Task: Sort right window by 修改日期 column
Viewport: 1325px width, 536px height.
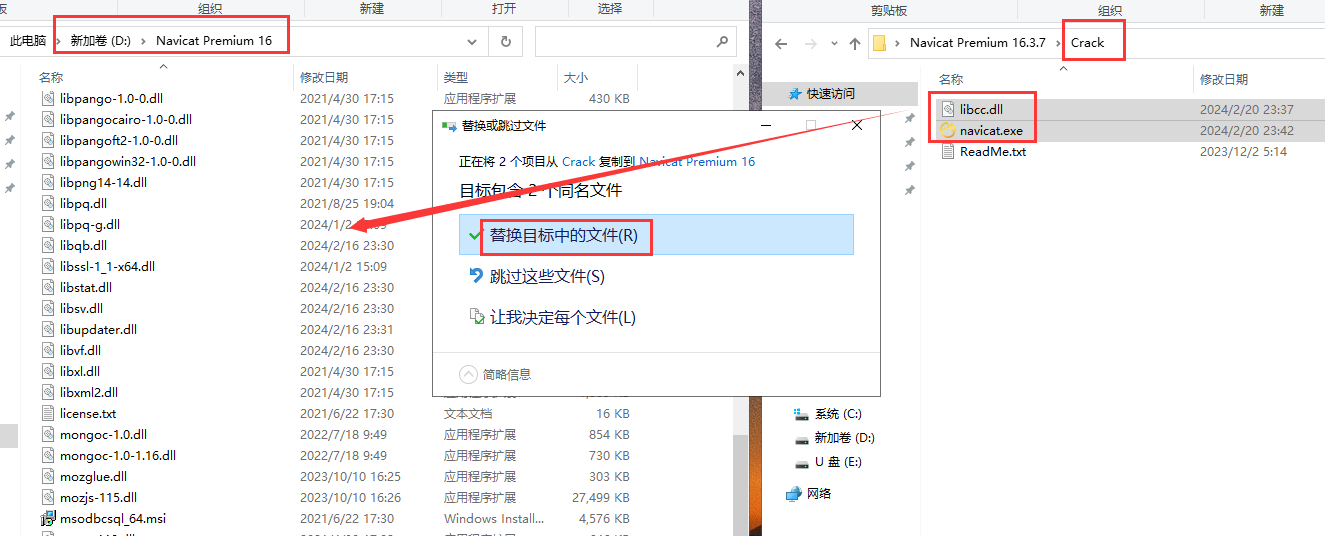Action: [1224, 79]
